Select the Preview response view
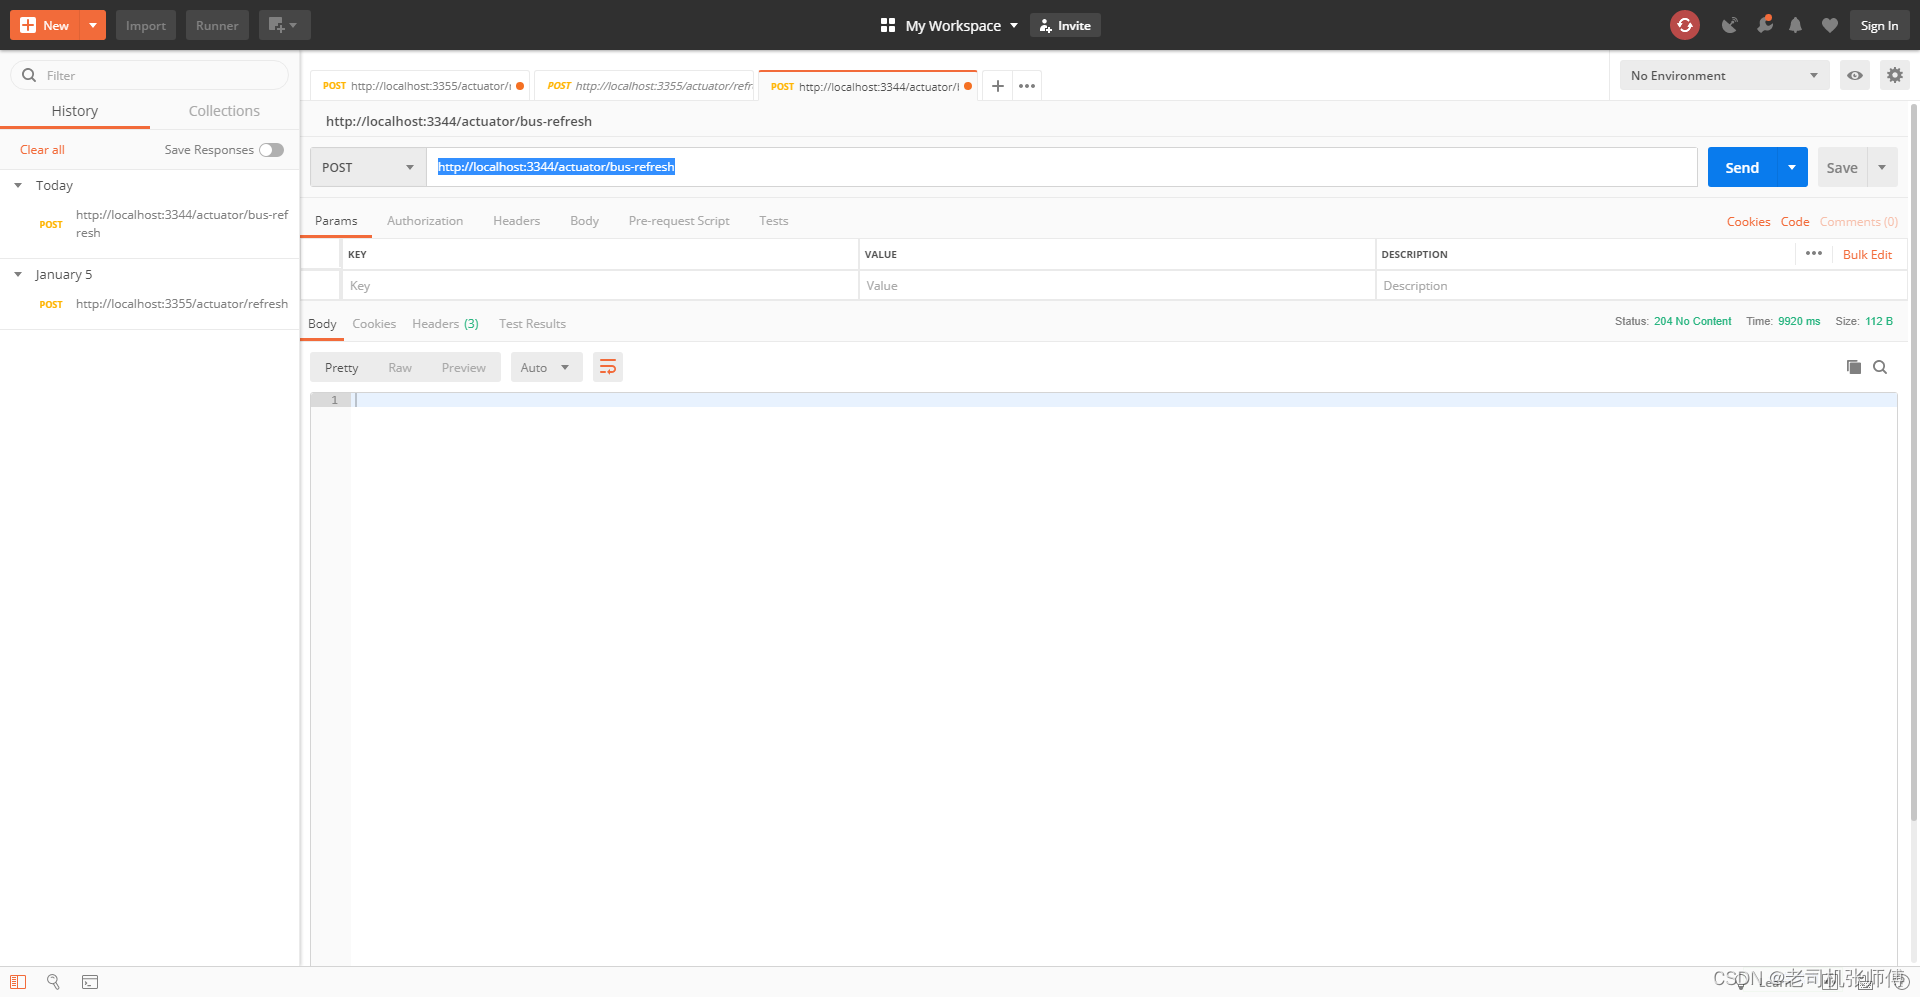 464,367
